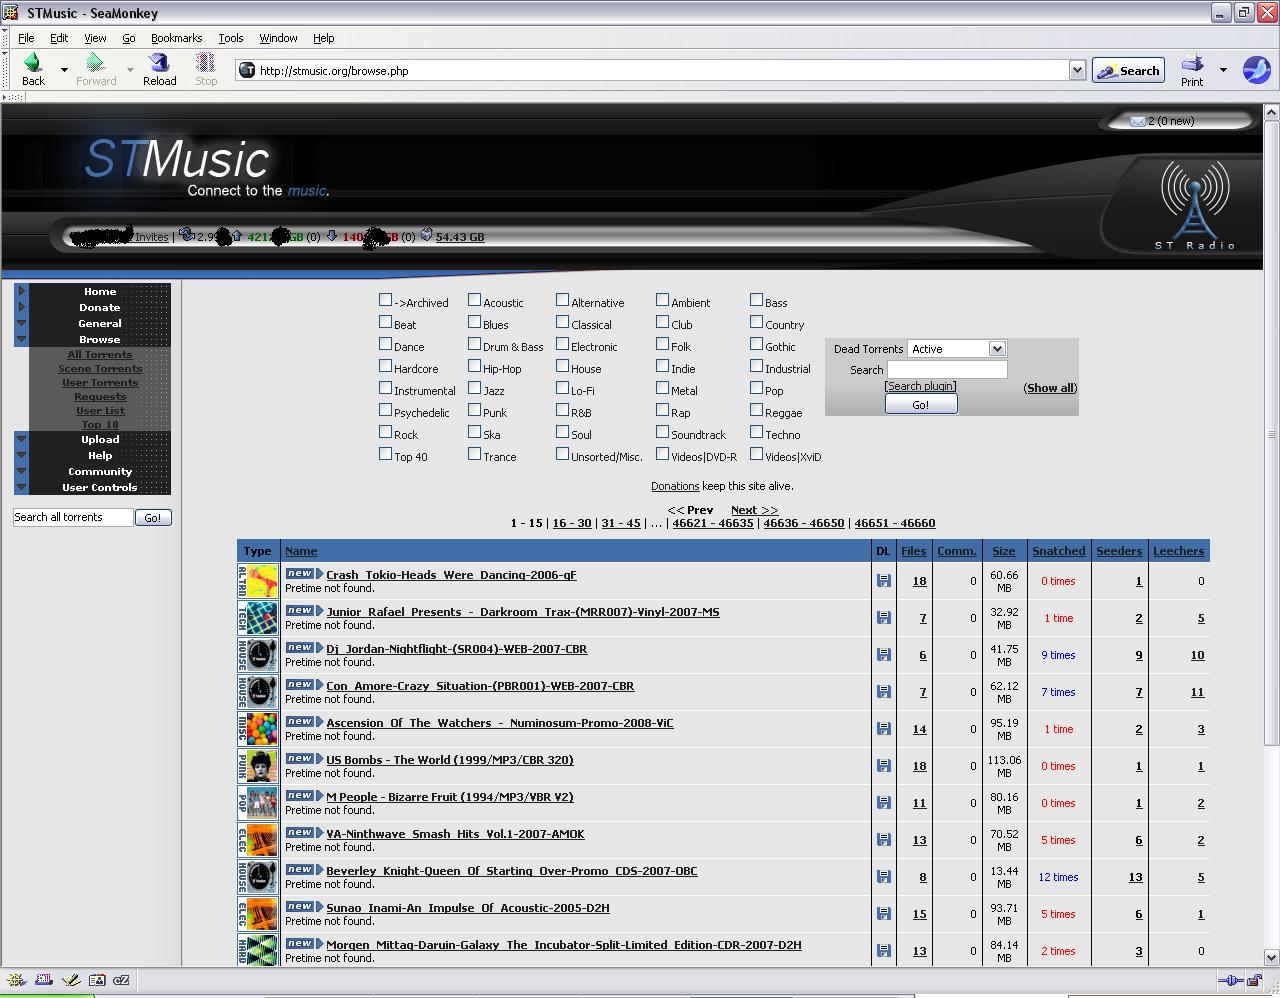Enable the Ambient genre filter
Image resolution: width=1280 pixels, height=998 pixels.
(662, 300)
